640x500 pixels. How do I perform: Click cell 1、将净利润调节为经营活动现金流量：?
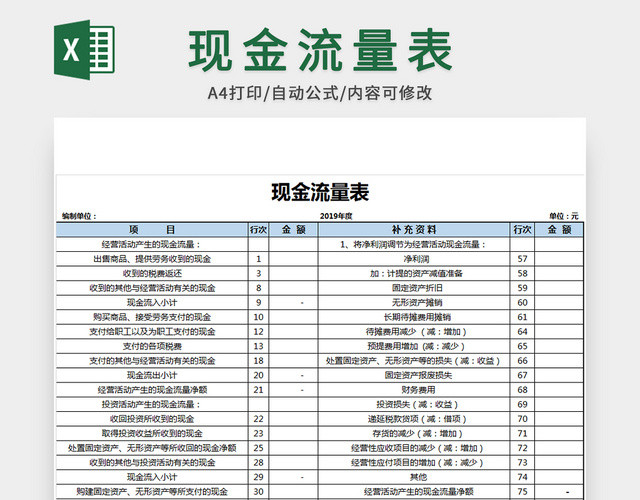pyautogui.click(x=414, y=244)
